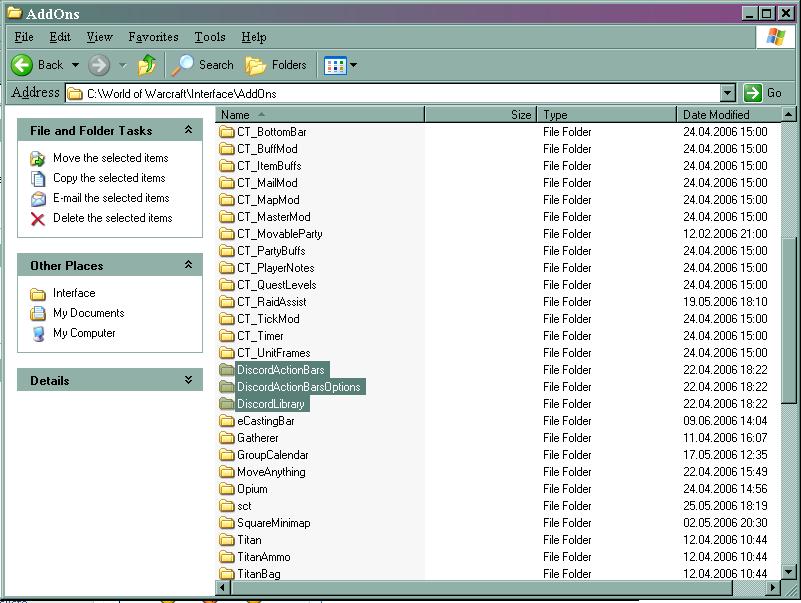Sort by the Date Modified column header
The height and width of the screenshot is (603, 801).
tap(729, 114)
